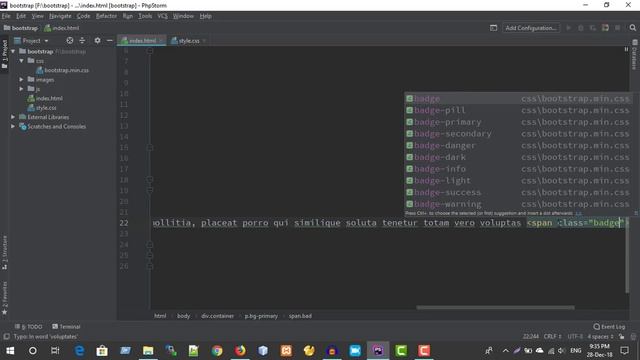Screen dimensions: 640x360
Task: Click the read-only lock icon in status bar
Action: point(621,337)
